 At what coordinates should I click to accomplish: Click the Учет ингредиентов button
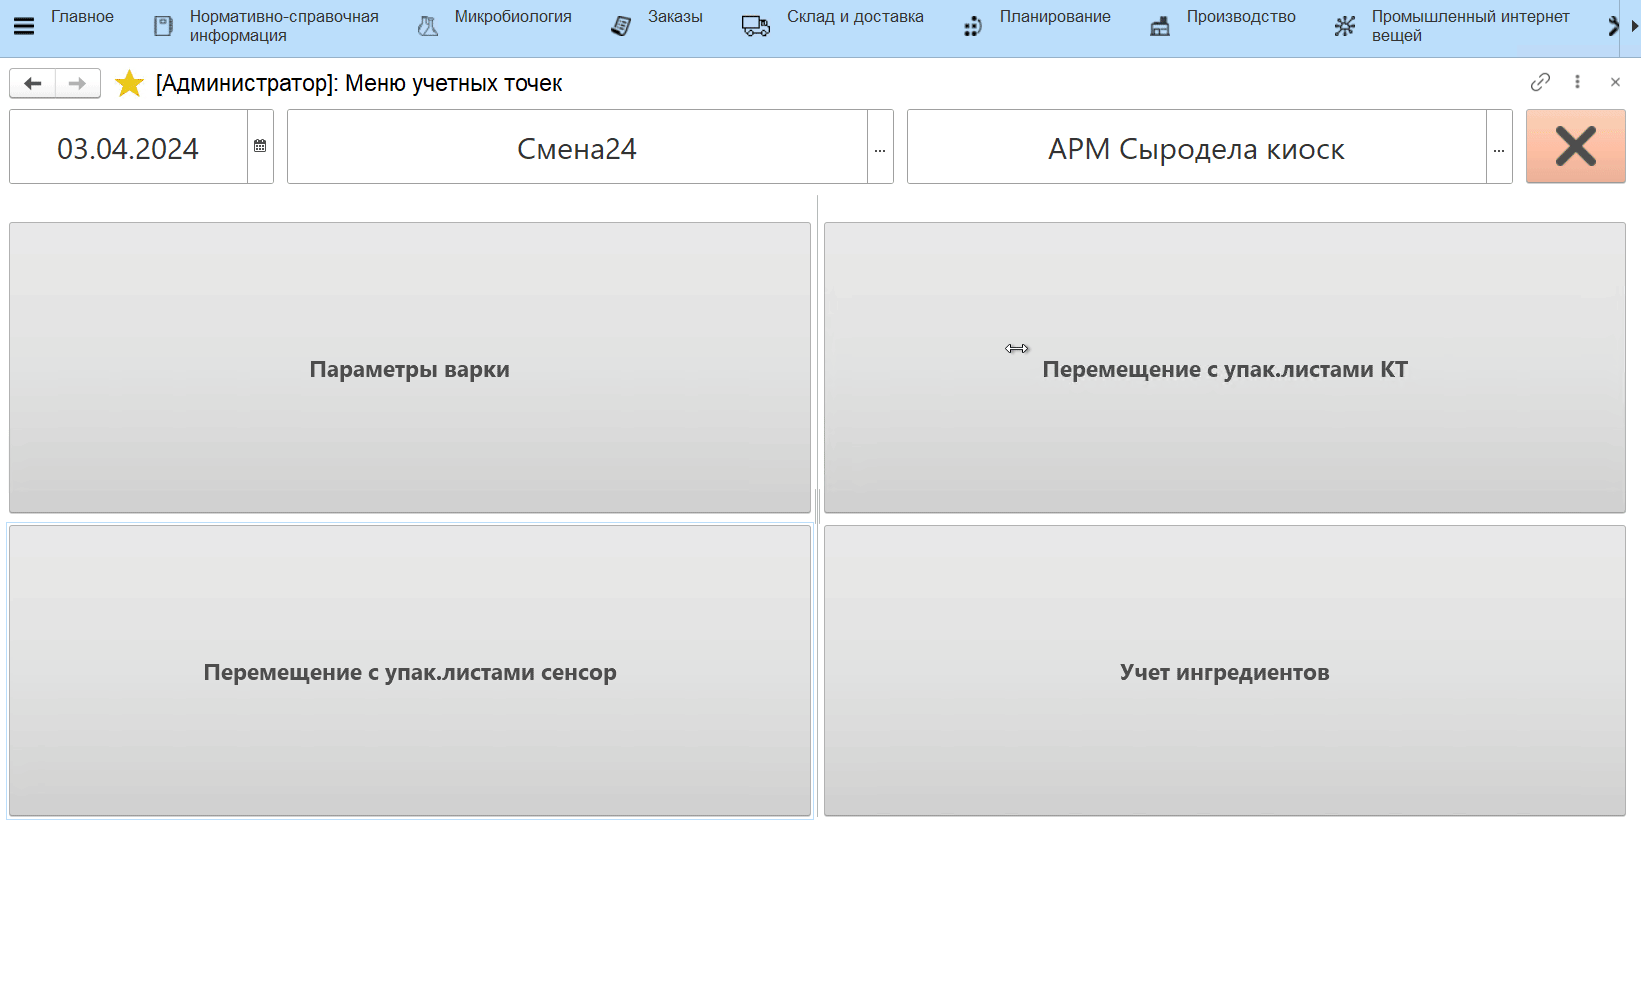[1224, 672]
